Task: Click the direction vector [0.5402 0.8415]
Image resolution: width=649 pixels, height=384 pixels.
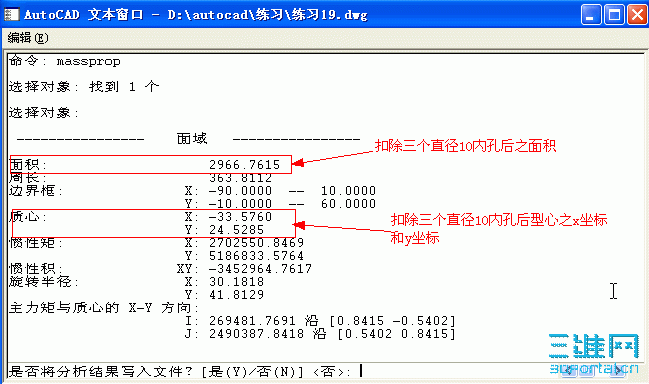Action: tap(397, 334)
